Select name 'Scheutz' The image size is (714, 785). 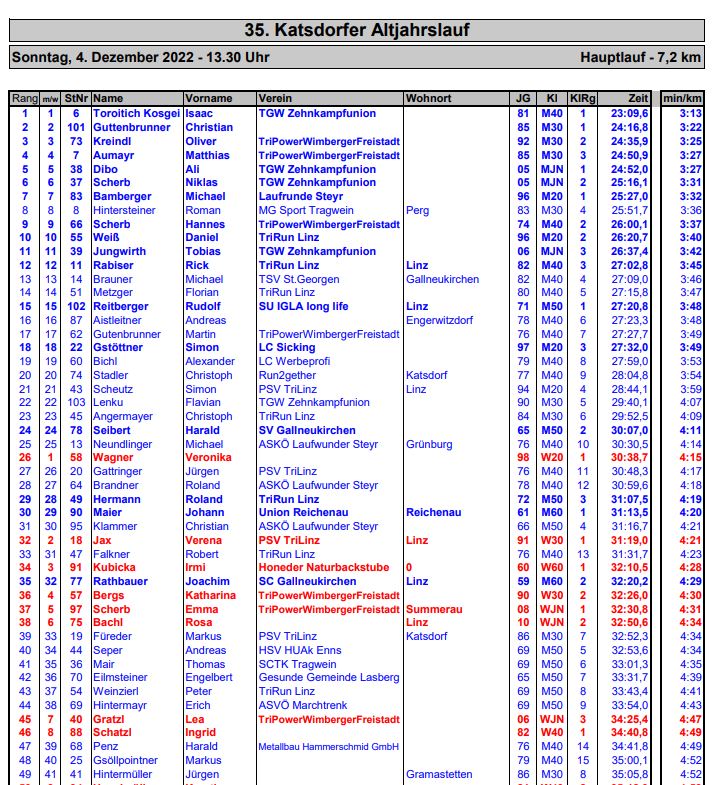pos(113,390)
